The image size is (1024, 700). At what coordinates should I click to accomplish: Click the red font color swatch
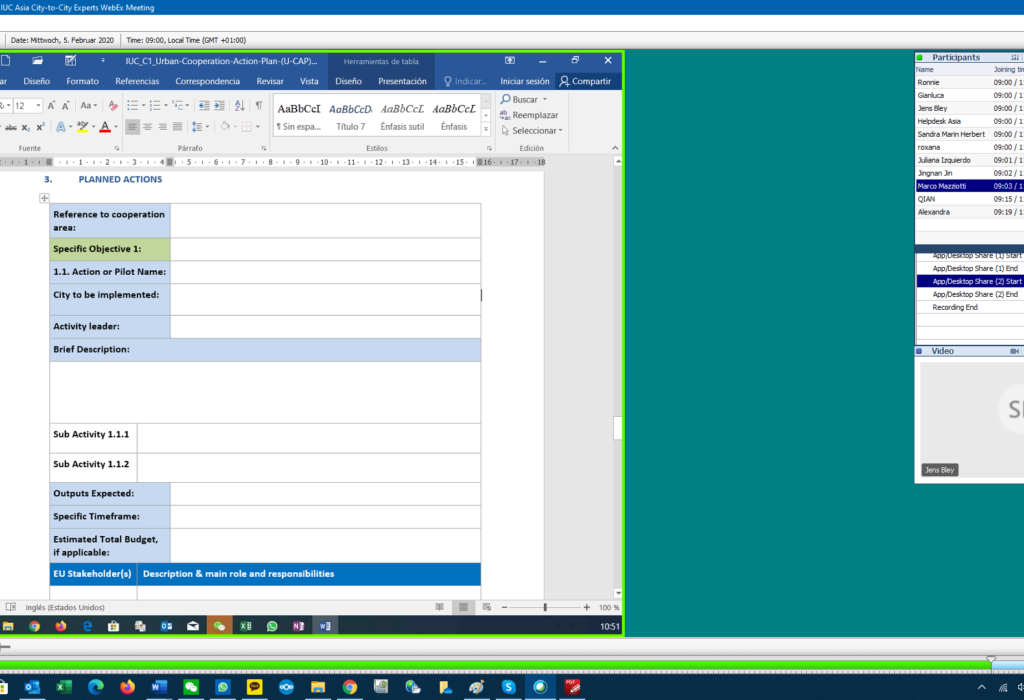105,127
